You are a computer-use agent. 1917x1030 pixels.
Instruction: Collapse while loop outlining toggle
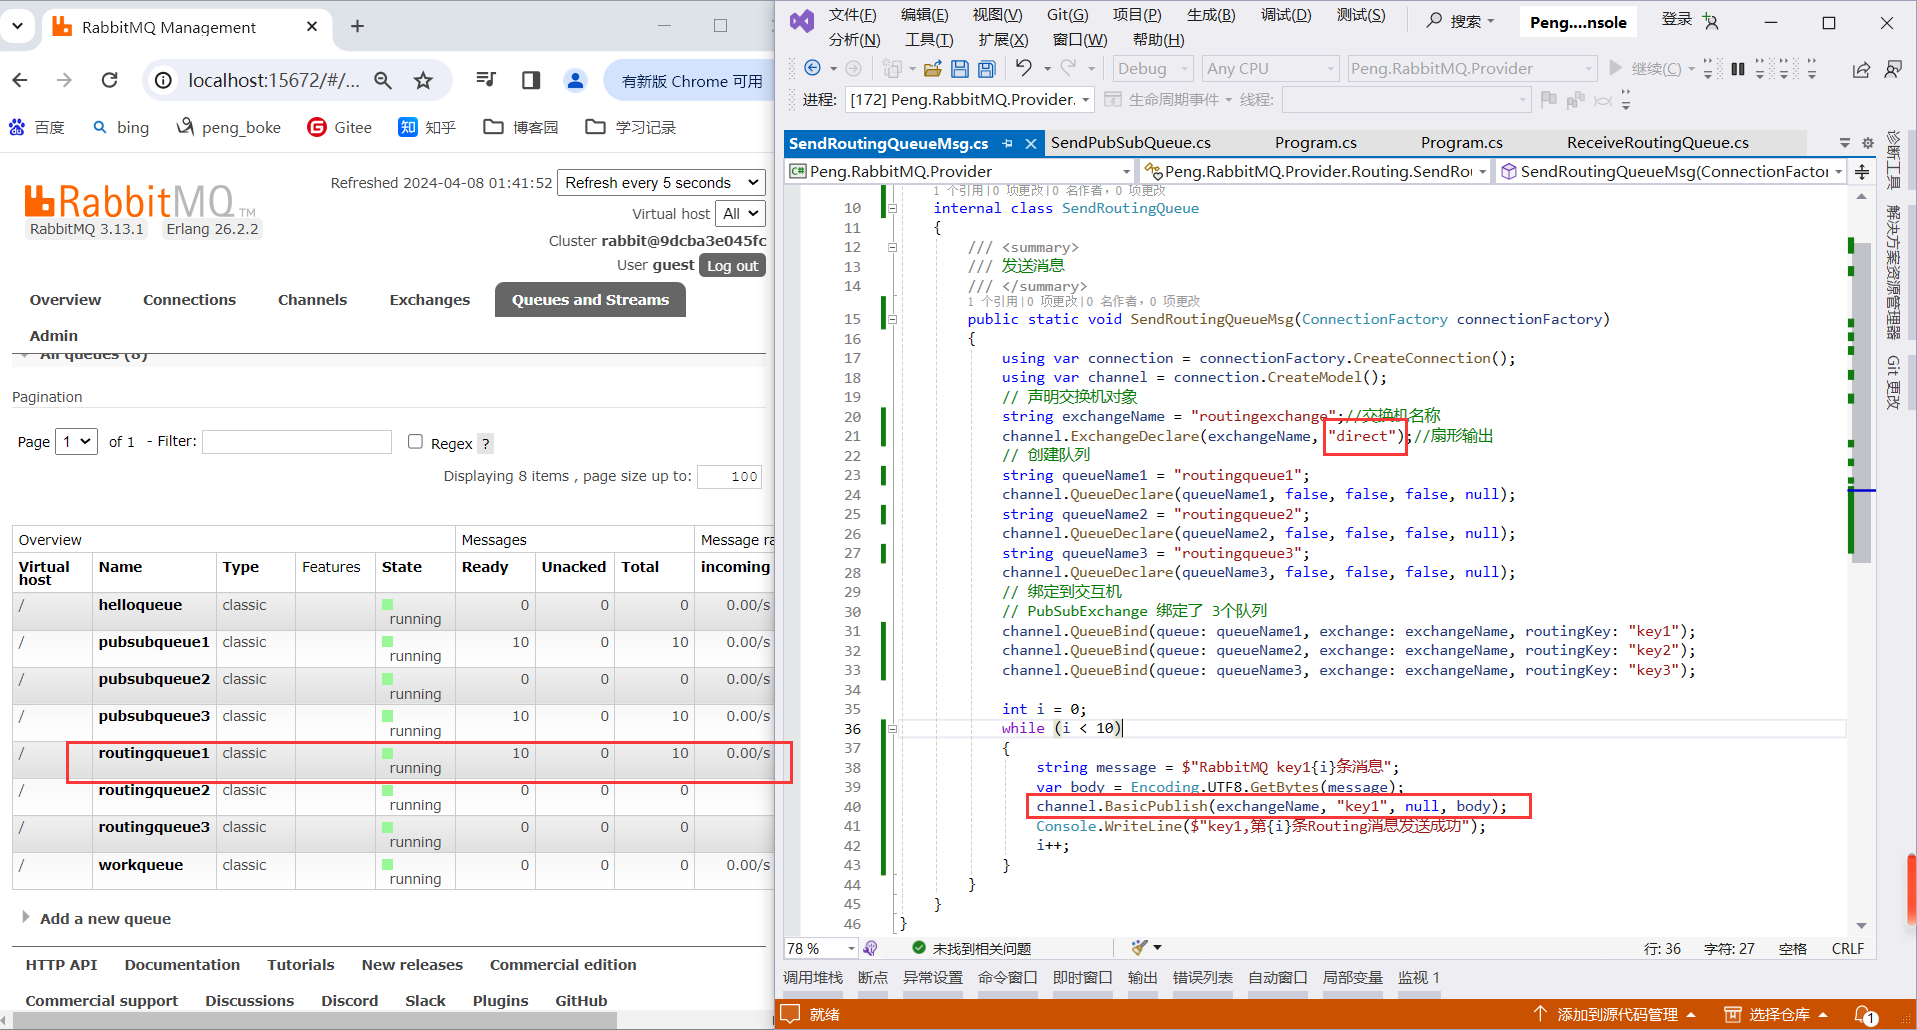click(892, 728)
